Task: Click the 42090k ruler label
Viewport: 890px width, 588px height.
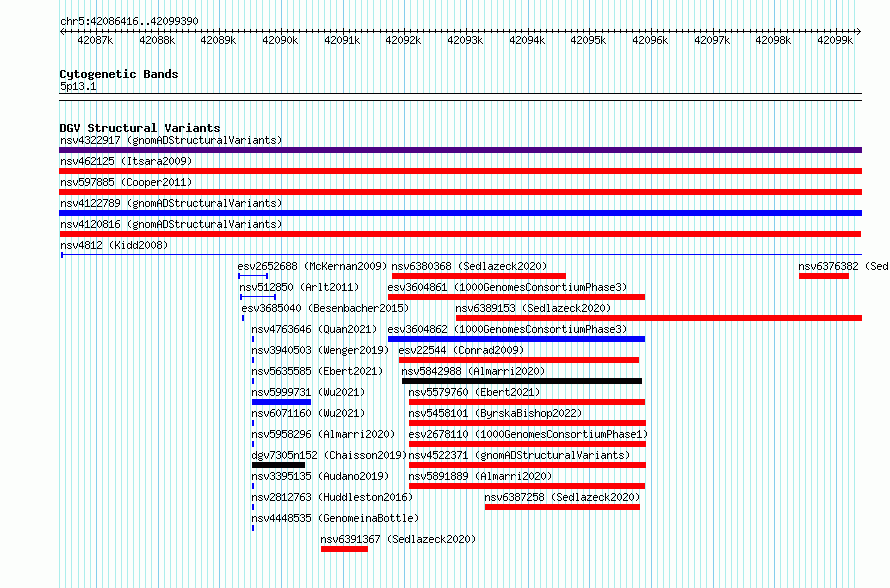Action: [280, 40]
